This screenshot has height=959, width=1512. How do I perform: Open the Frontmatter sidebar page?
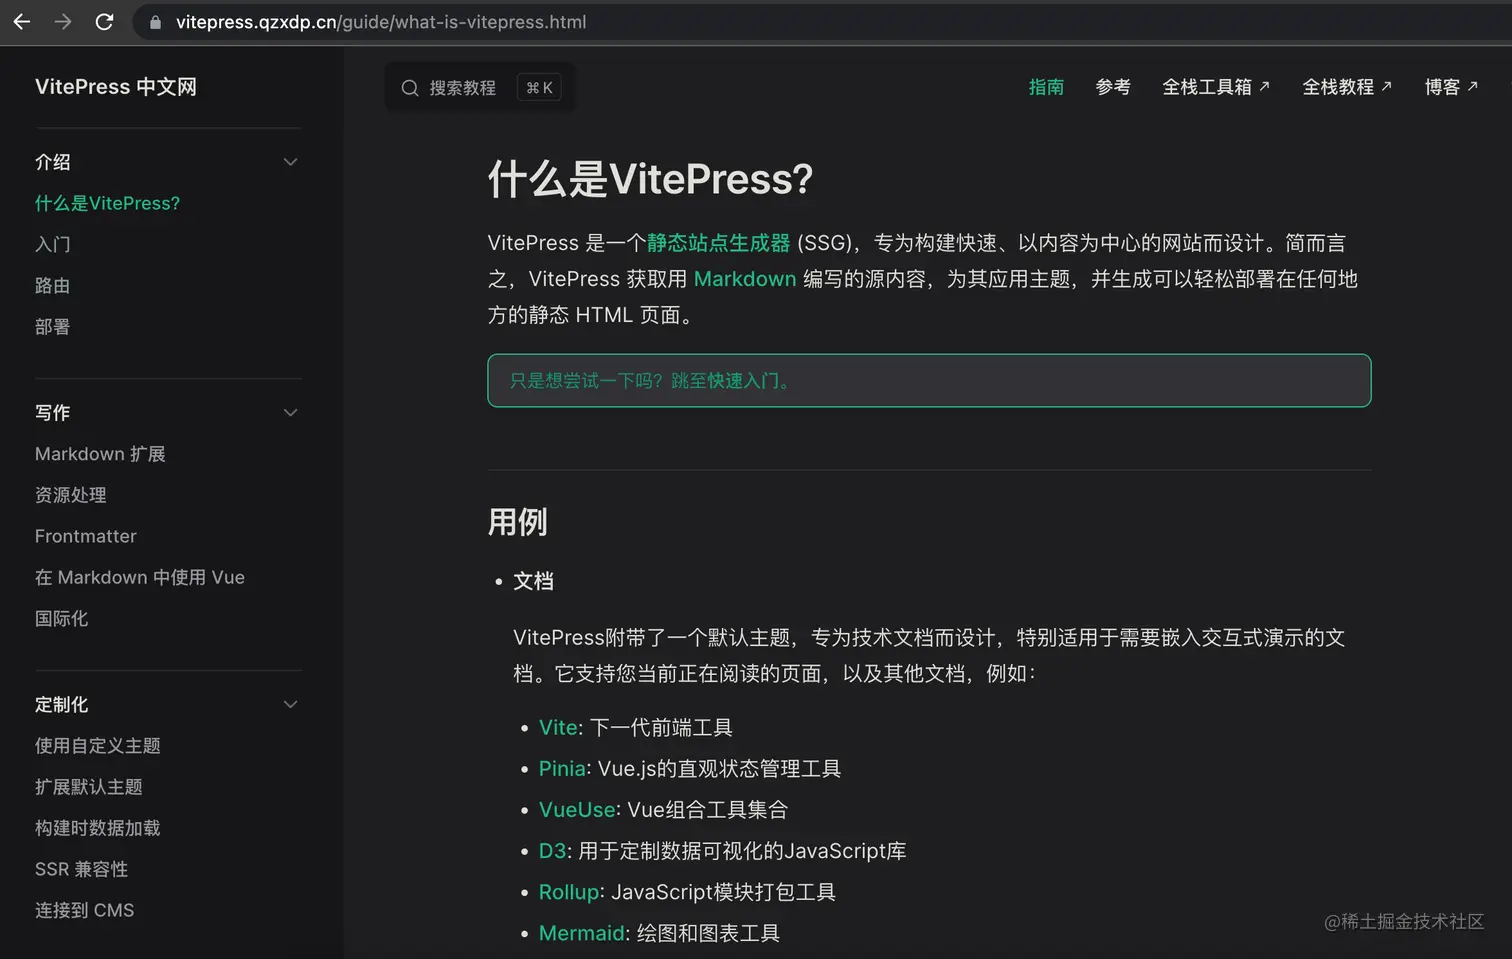click(86, 536)
